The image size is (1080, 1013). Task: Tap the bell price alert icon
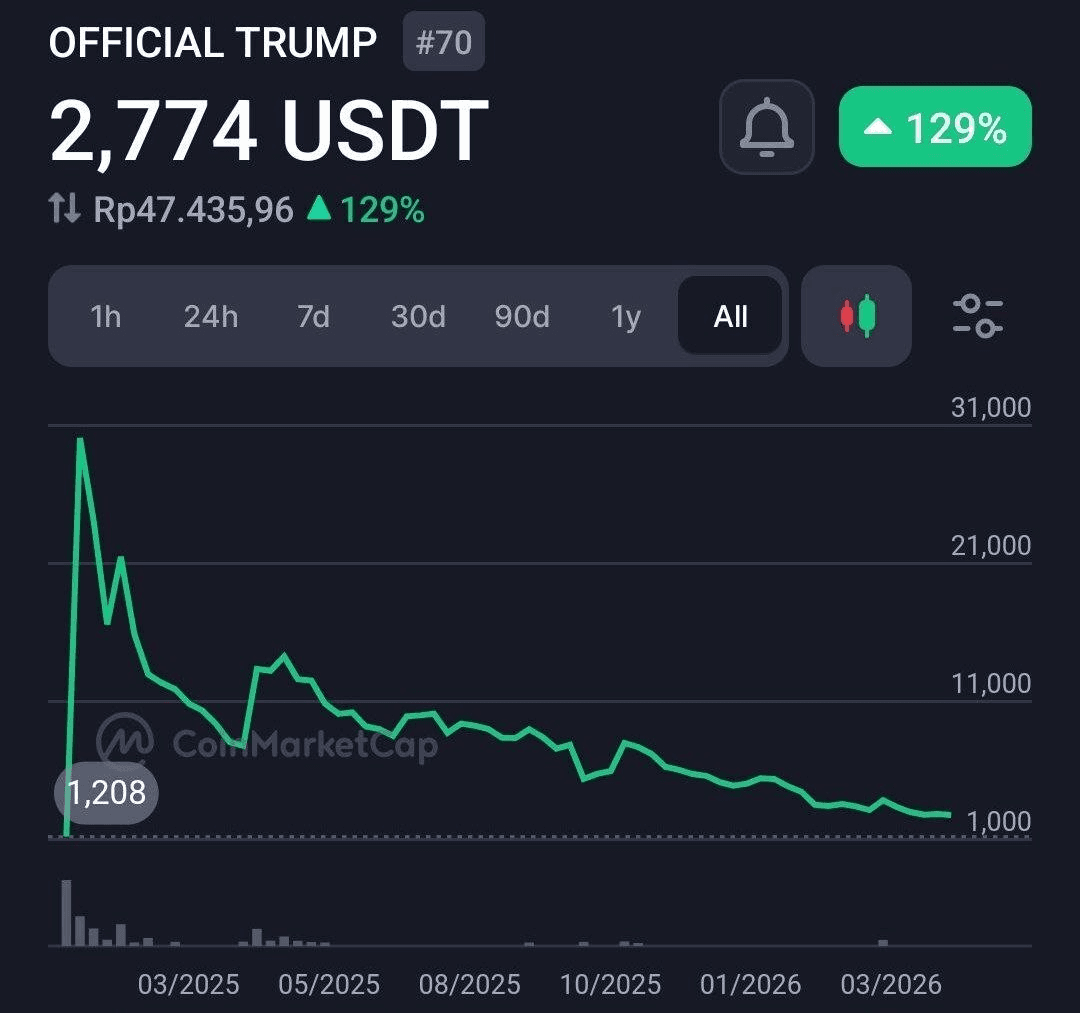766,127
